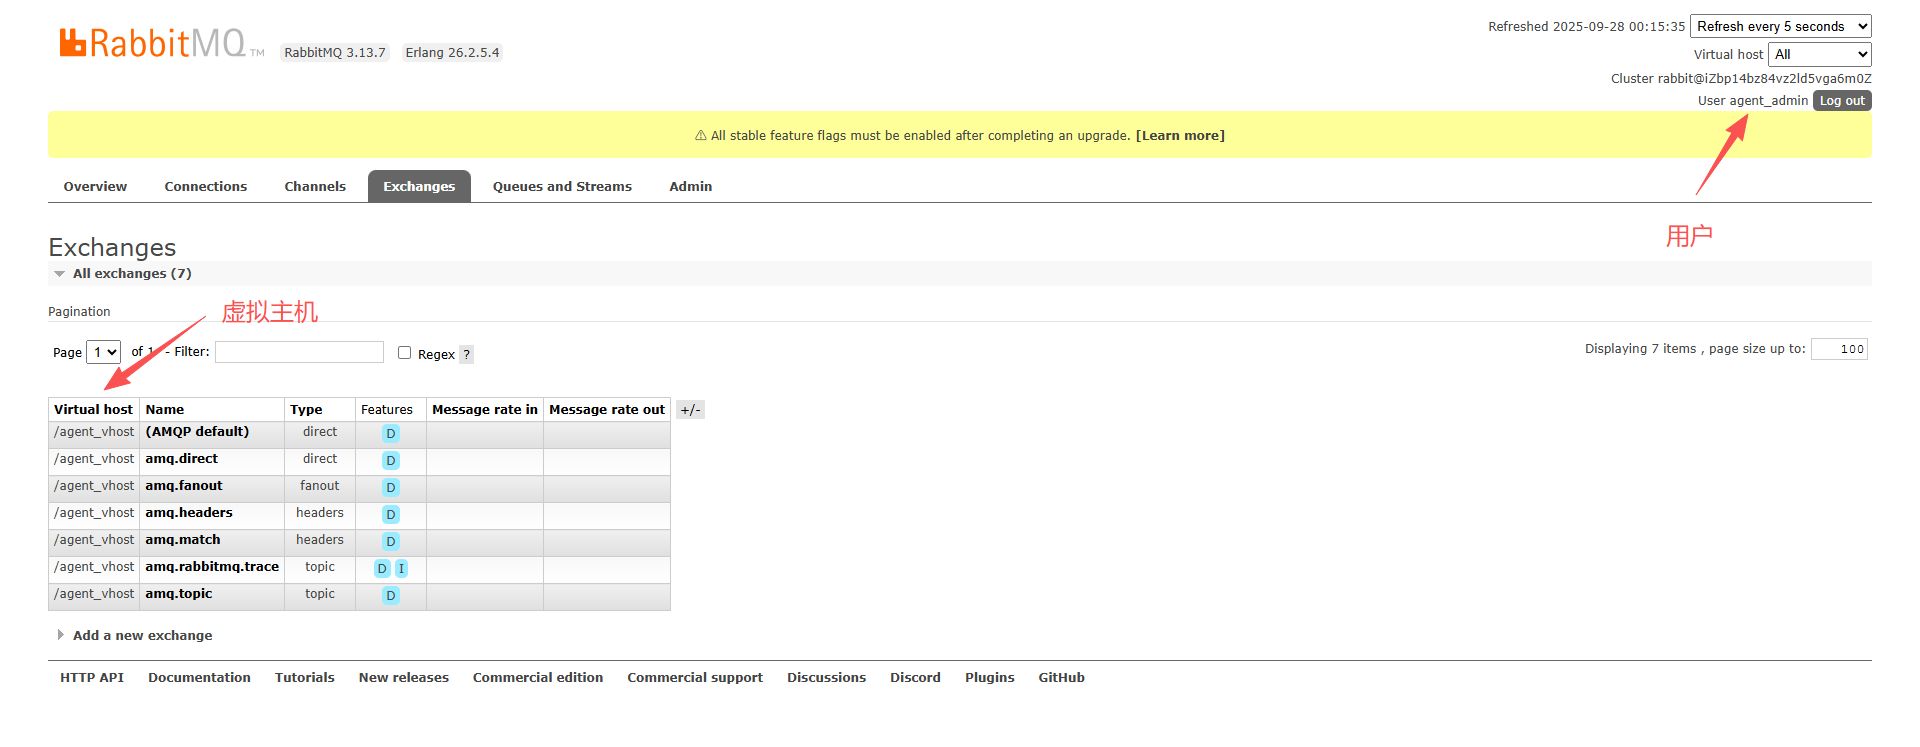Sort by Message rate out column
Image resolution: width=1920 pixels, height=747 pixels.
pos(607,410)
